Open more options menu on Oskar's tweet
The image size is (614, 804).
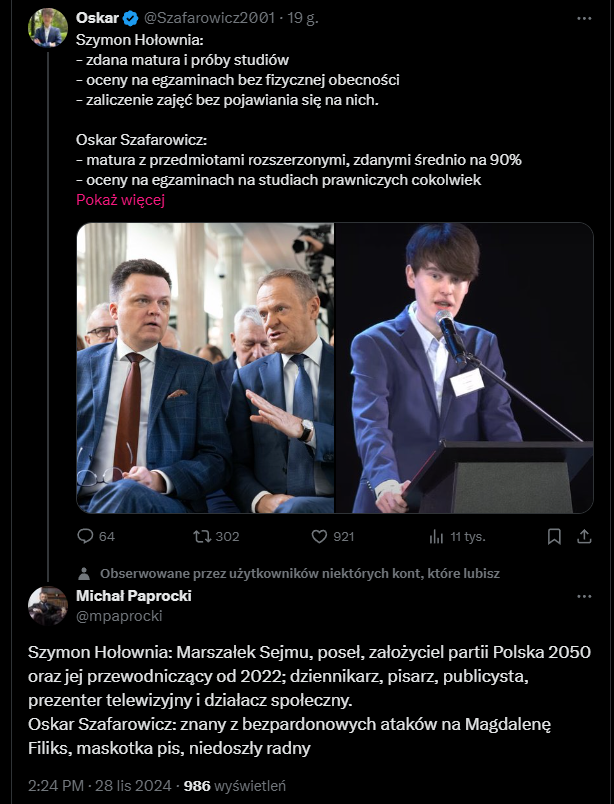pos(584,18)
